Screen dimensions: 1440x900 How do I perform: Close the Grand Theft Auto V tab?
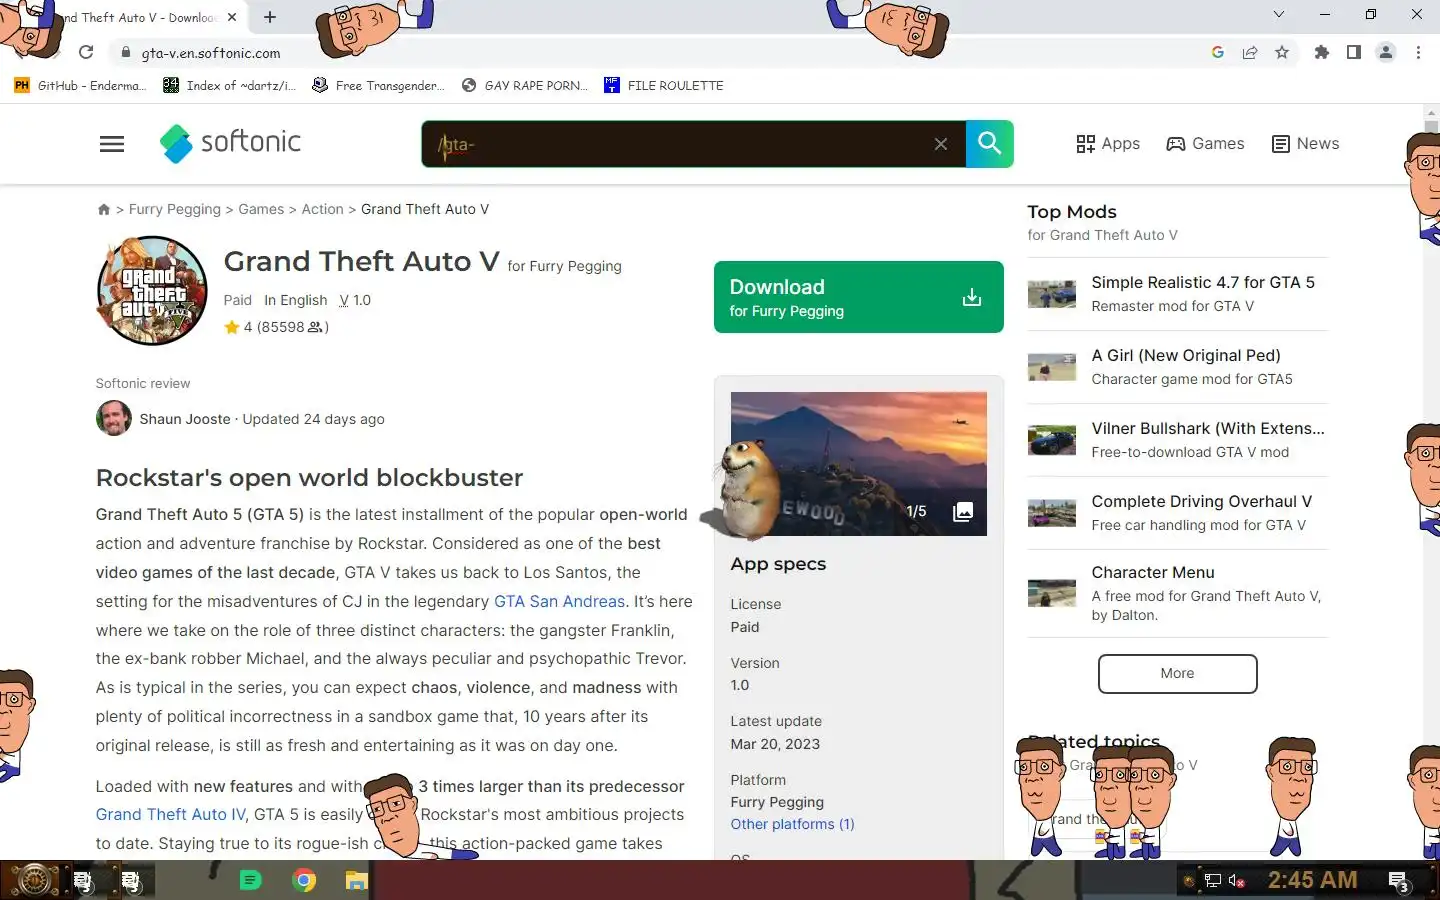point(232,17)
